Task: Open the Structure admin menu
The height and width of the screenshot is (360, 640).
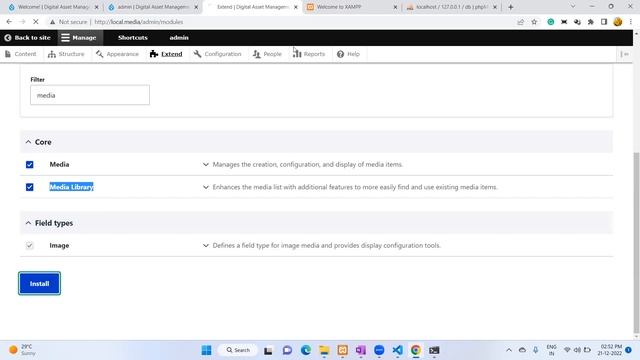Action: pyautogui.click(x=66, y=54)
